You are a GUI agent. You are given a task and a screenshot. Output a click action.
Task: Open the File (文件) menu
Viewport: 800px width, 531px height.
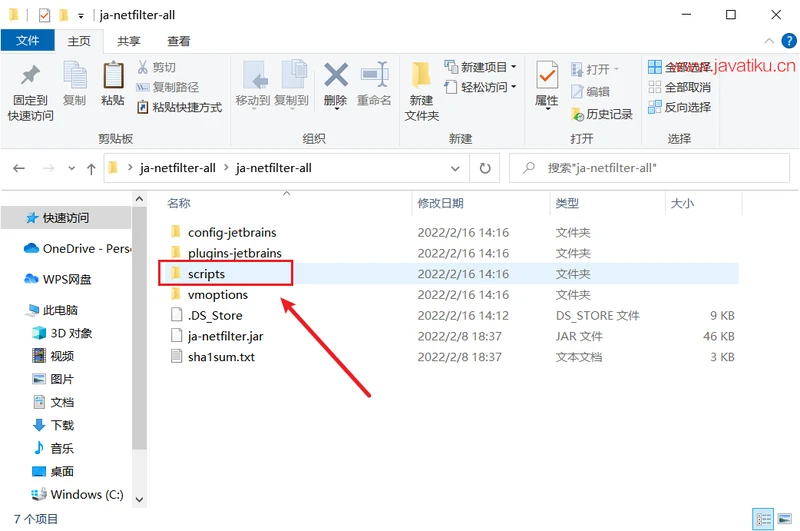point(27,41)
